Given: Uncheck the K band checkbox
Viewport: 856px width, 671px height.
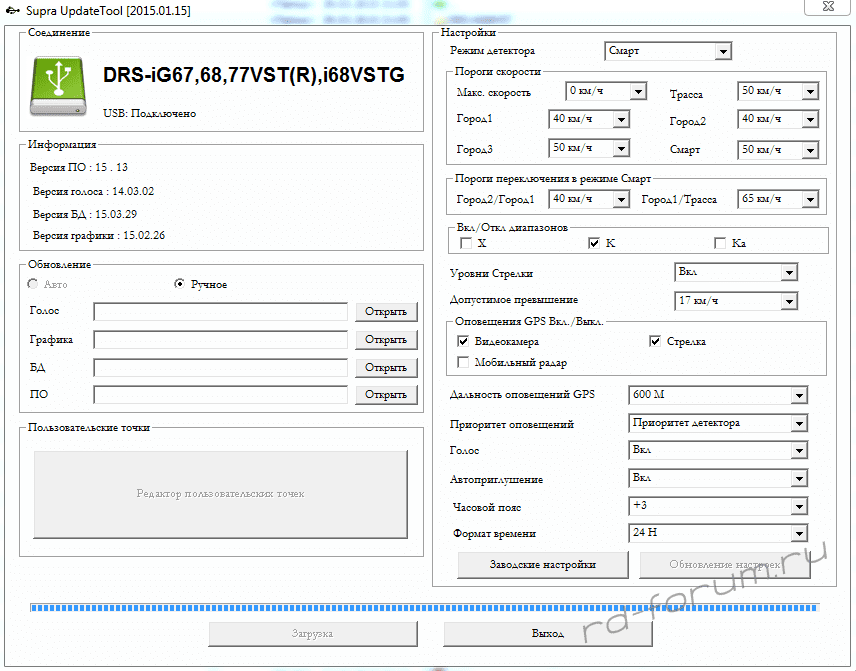Looking at the screenshot, I should [594, 244].
